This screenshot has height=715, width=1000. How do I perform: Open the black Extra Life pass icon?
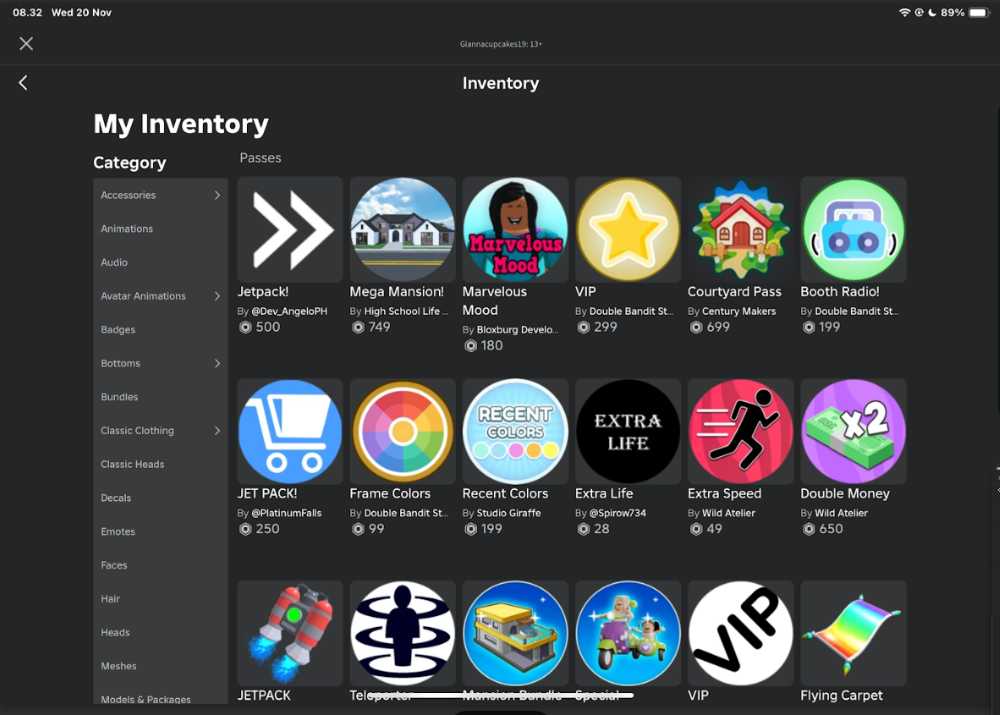point(628,431)
